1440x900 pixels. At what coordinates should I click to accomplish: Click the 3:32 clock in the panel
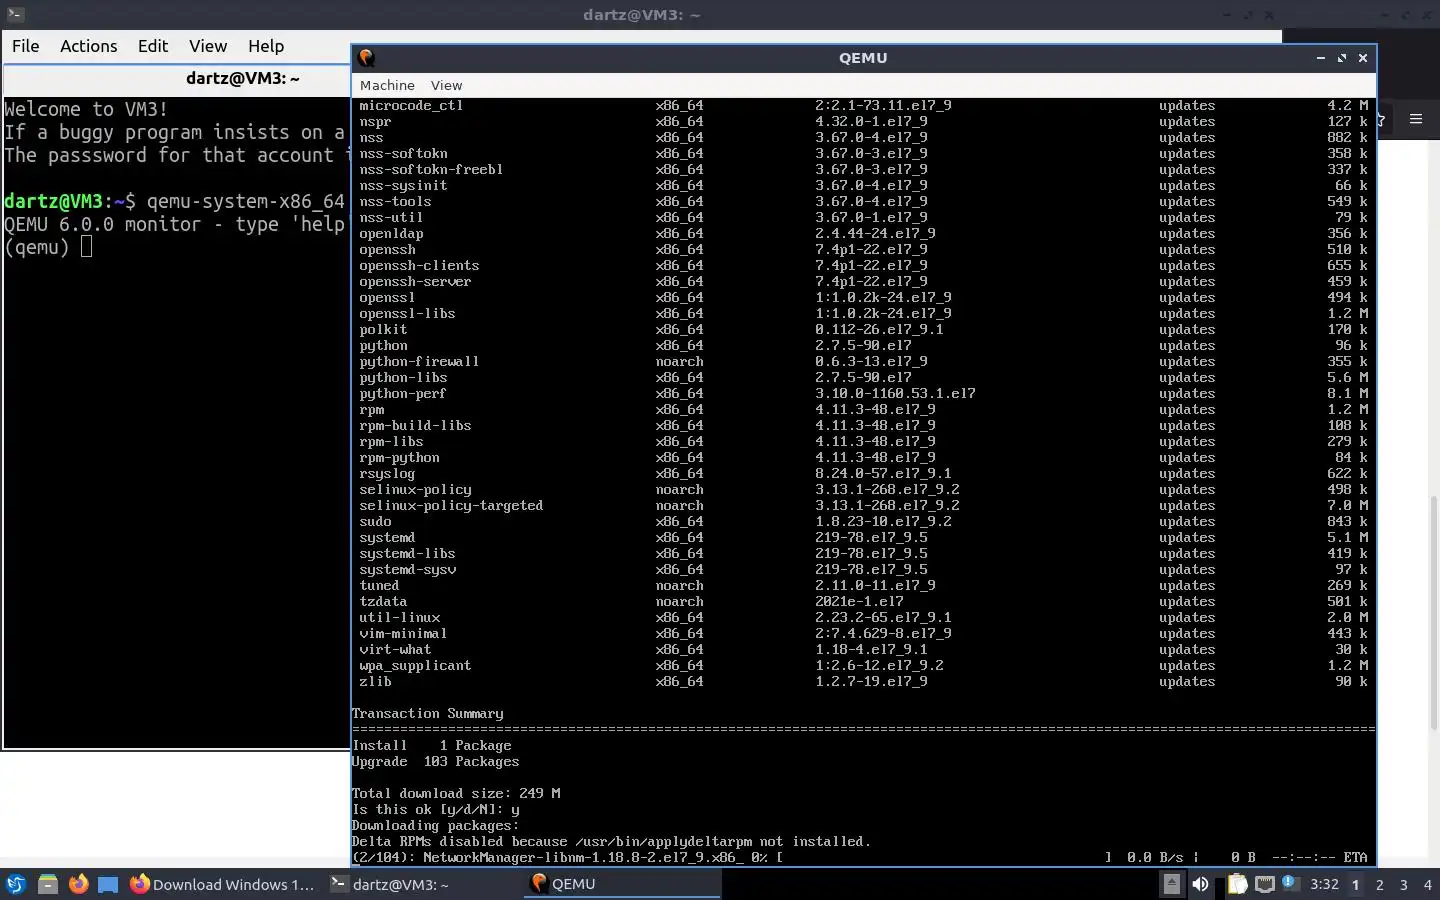pyautogui.click(x=1324, y=884)
